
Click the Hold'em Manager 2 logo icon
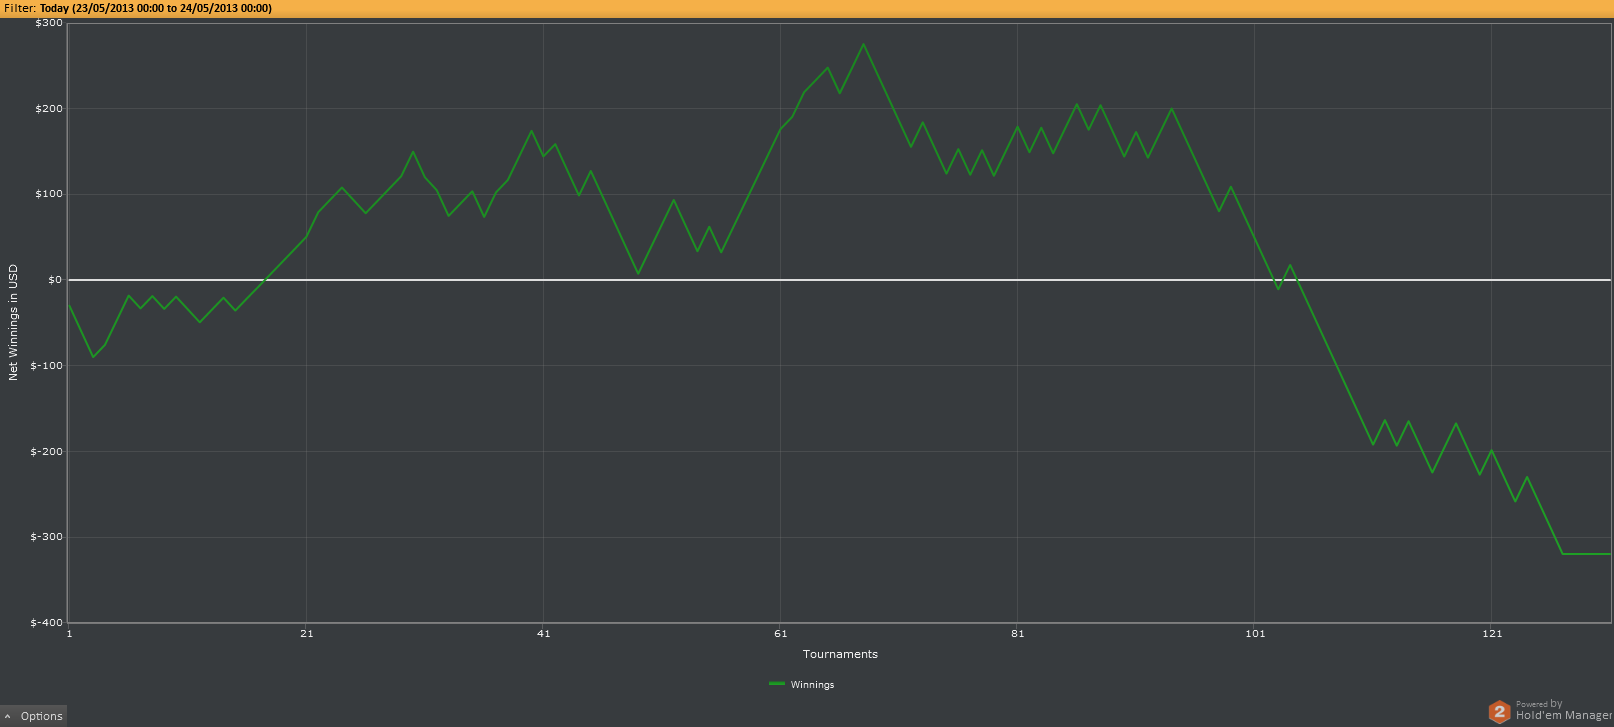pyautogui.click(x=1498, y=711)
